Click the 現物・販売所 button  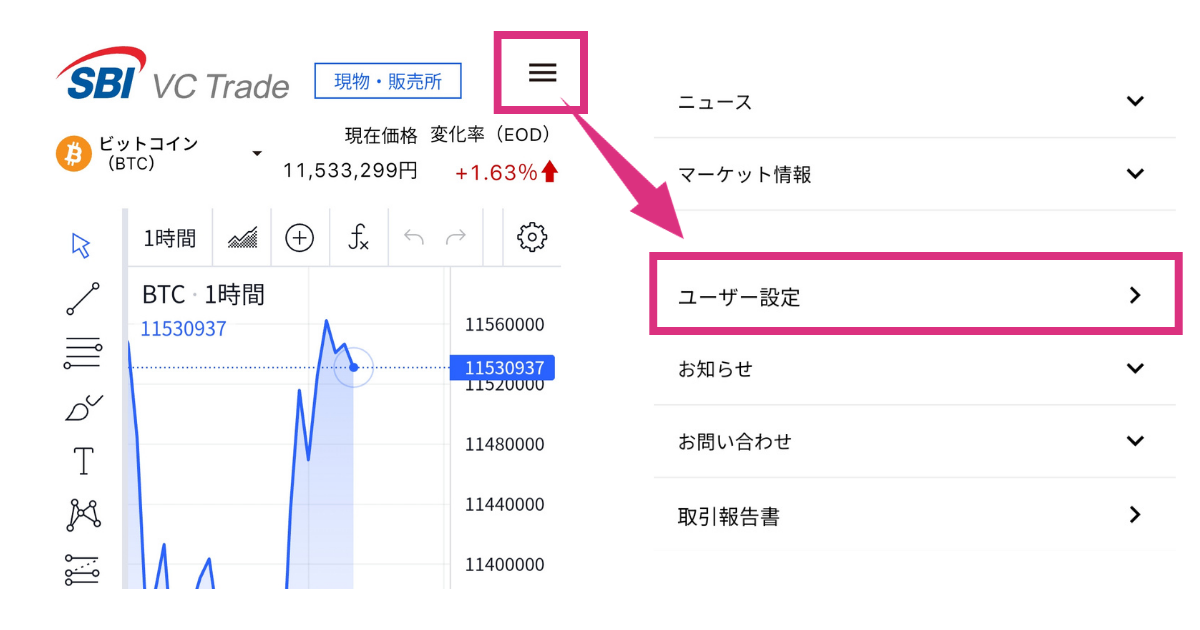(388, 82)
